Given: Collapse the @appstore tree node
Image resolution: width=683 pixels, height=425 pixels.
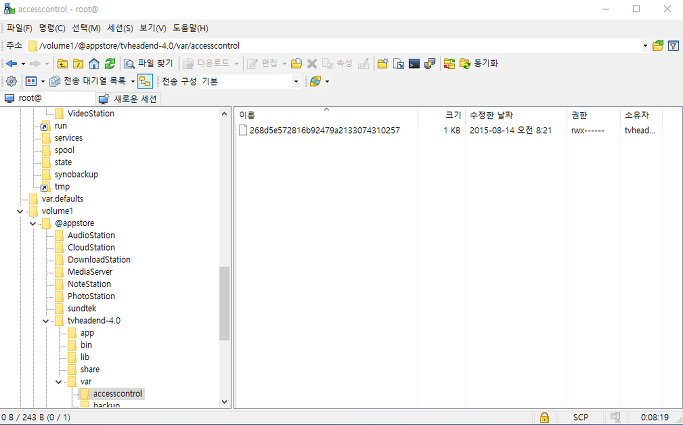Looking at the screenshot, I should coord(33,223).
